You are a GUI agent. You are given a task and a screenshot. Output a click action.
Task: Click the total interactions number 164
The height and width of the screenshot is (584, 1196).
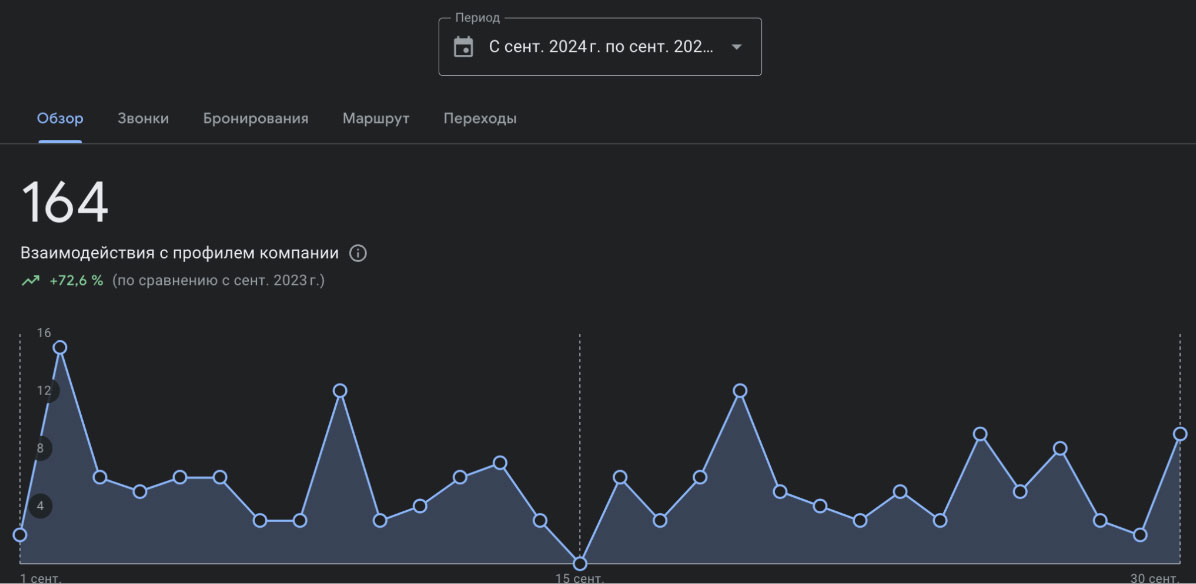[x=65, y=203]
